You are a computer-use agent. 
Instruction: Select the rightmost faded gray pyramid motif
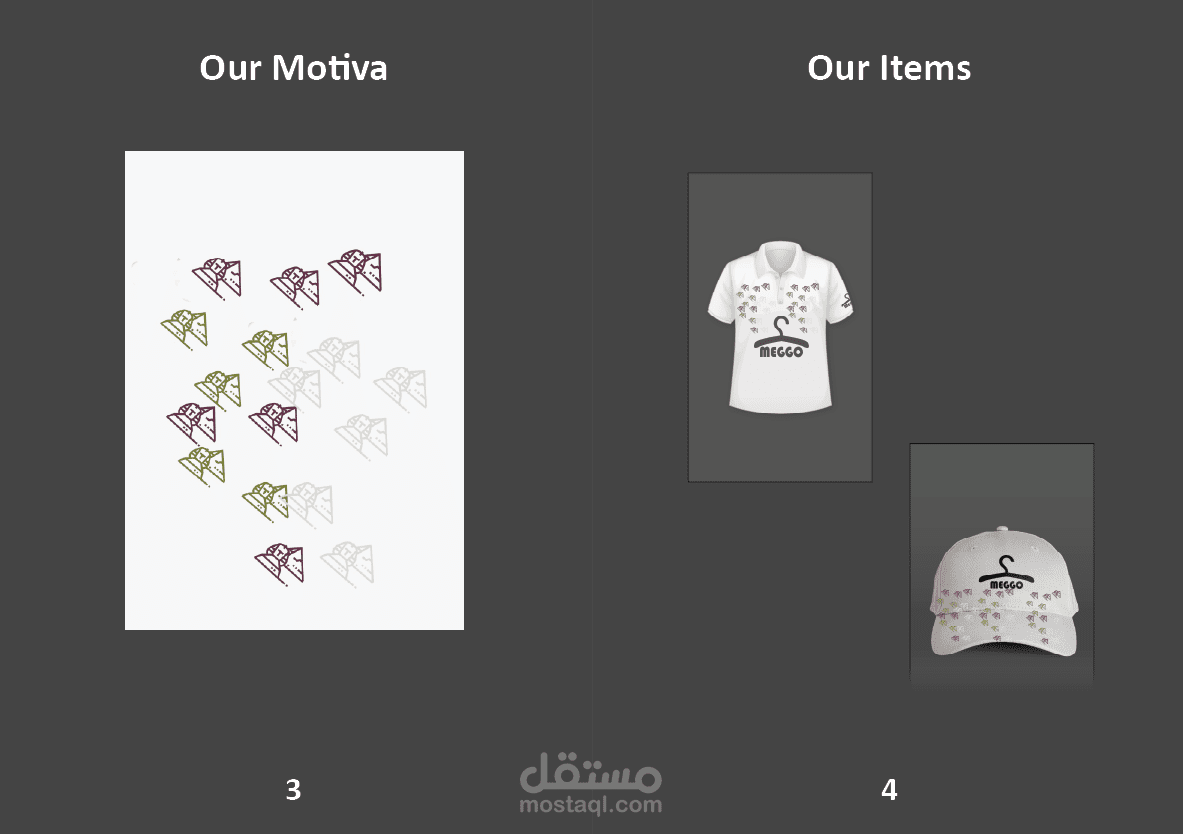coord(401,389)
